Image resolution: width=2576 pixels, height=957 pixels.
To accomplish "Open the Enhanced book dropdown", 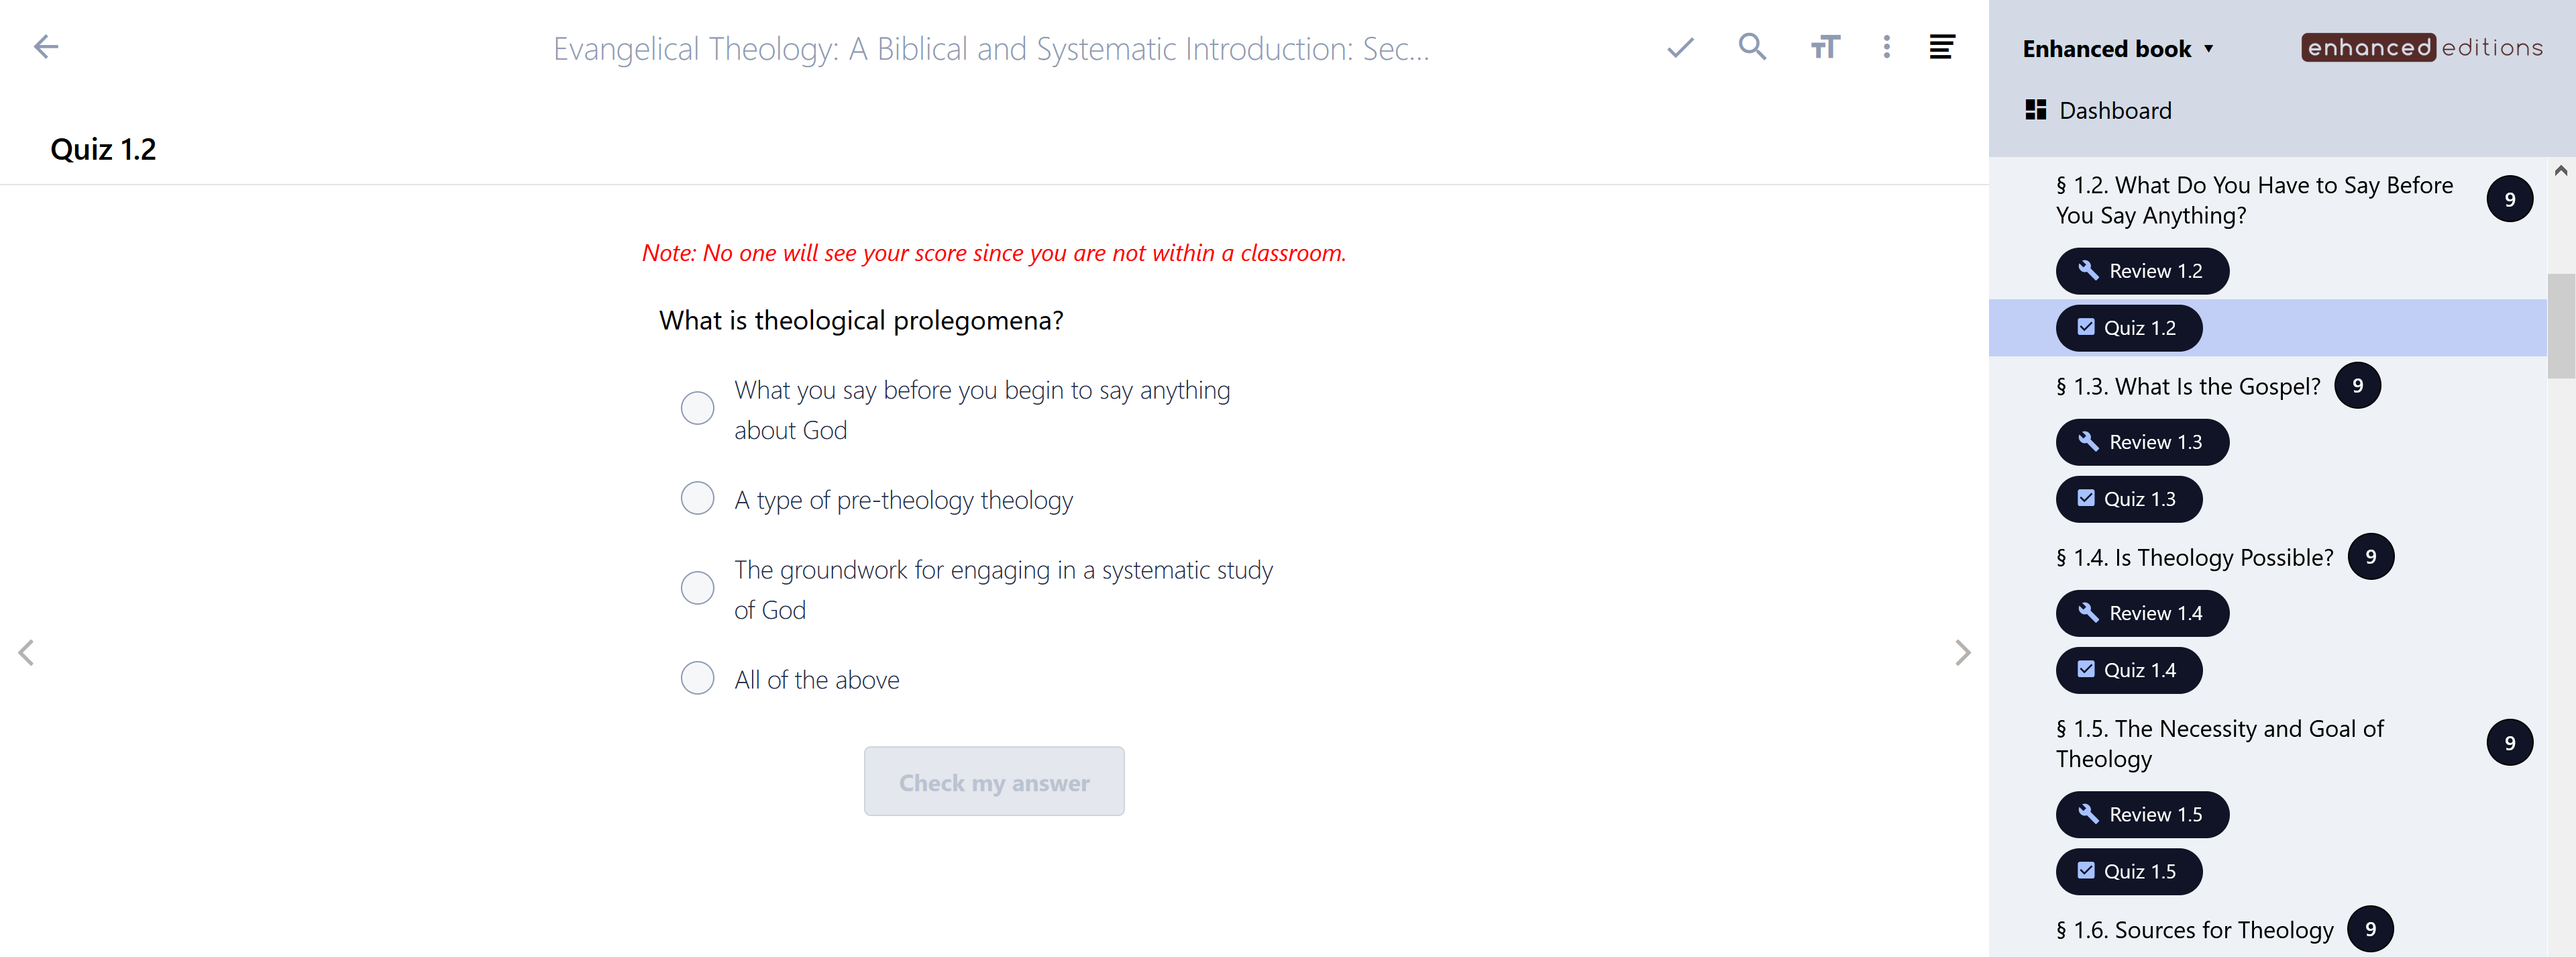I will [2117, 49].
